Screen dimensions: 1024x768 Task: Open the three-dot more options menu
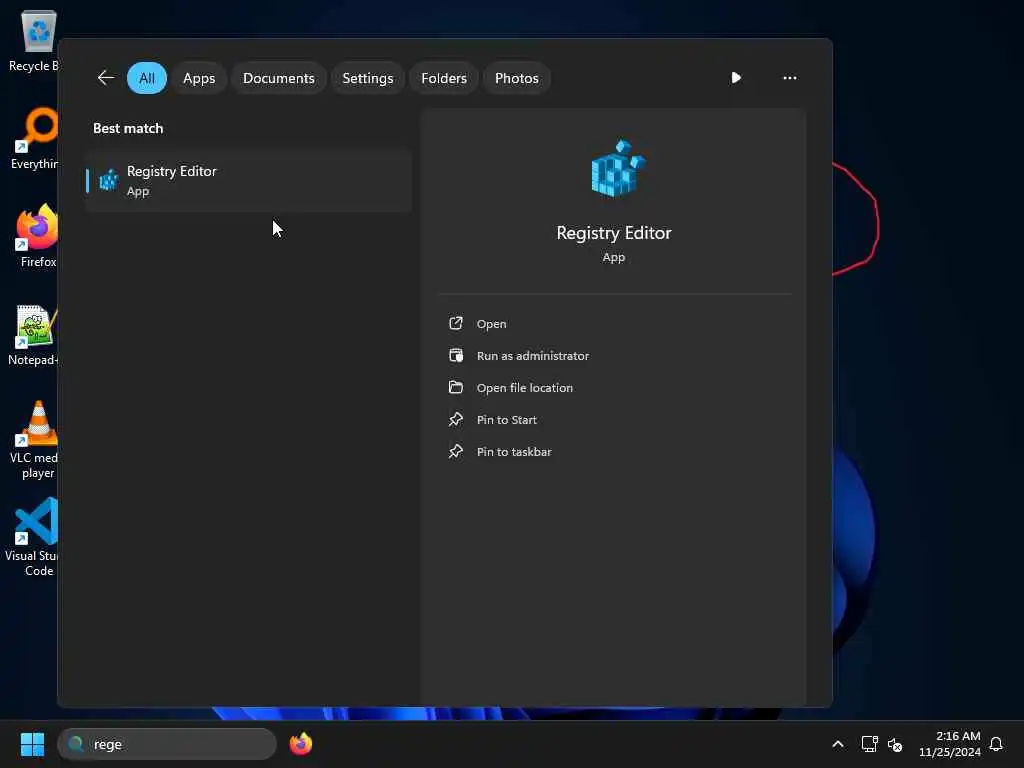[x=790, y=78]
